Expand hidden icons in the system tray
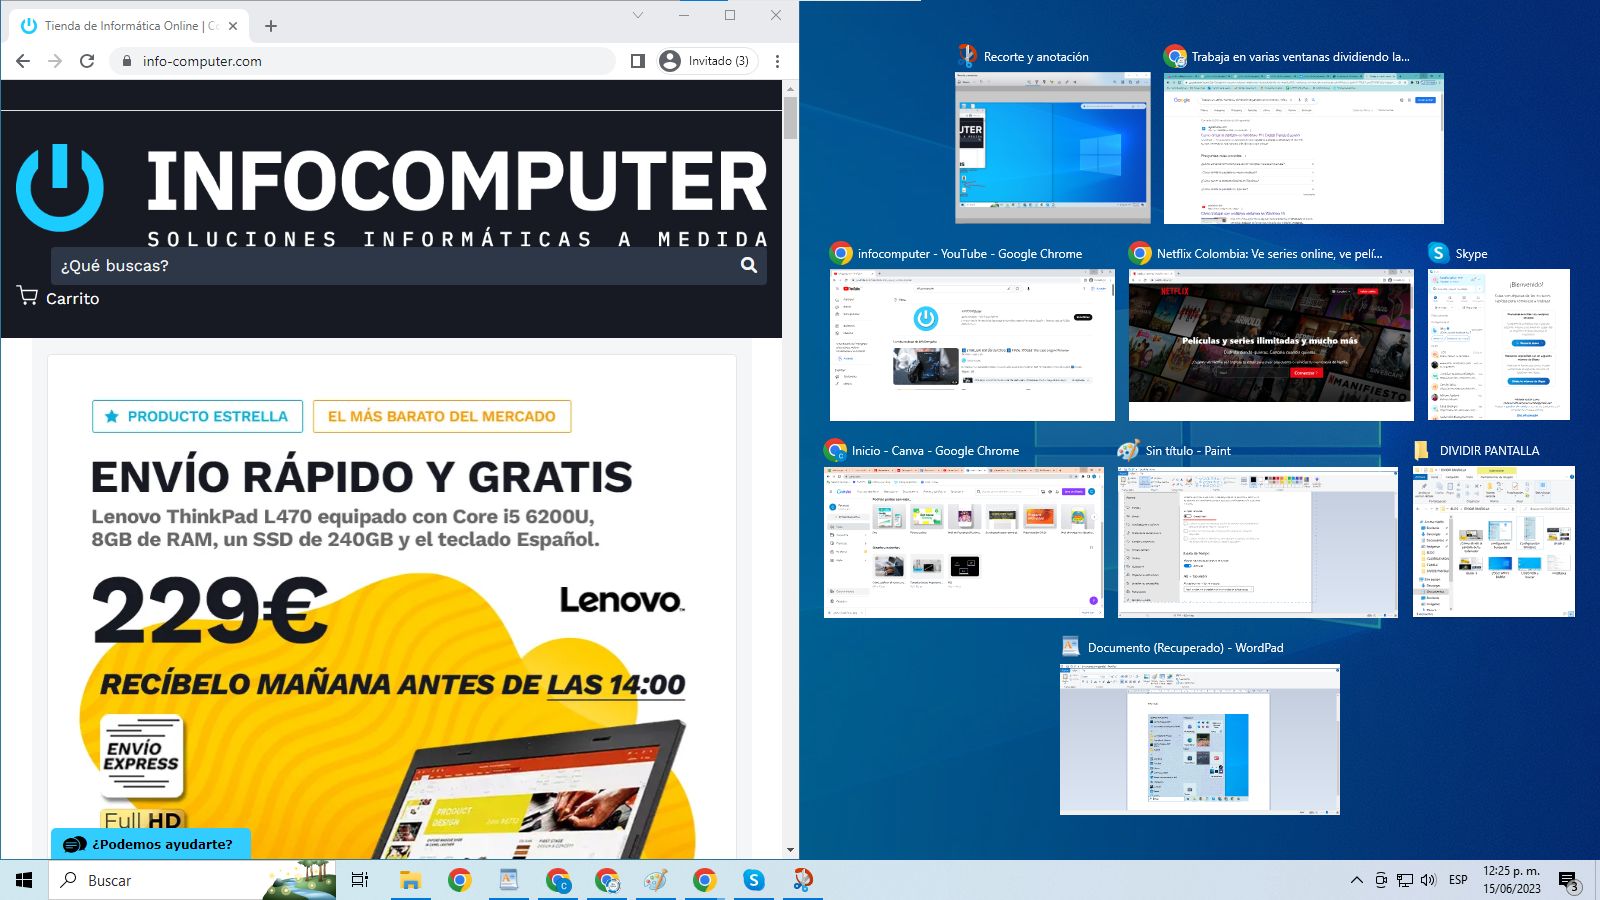 point(1355,881)
